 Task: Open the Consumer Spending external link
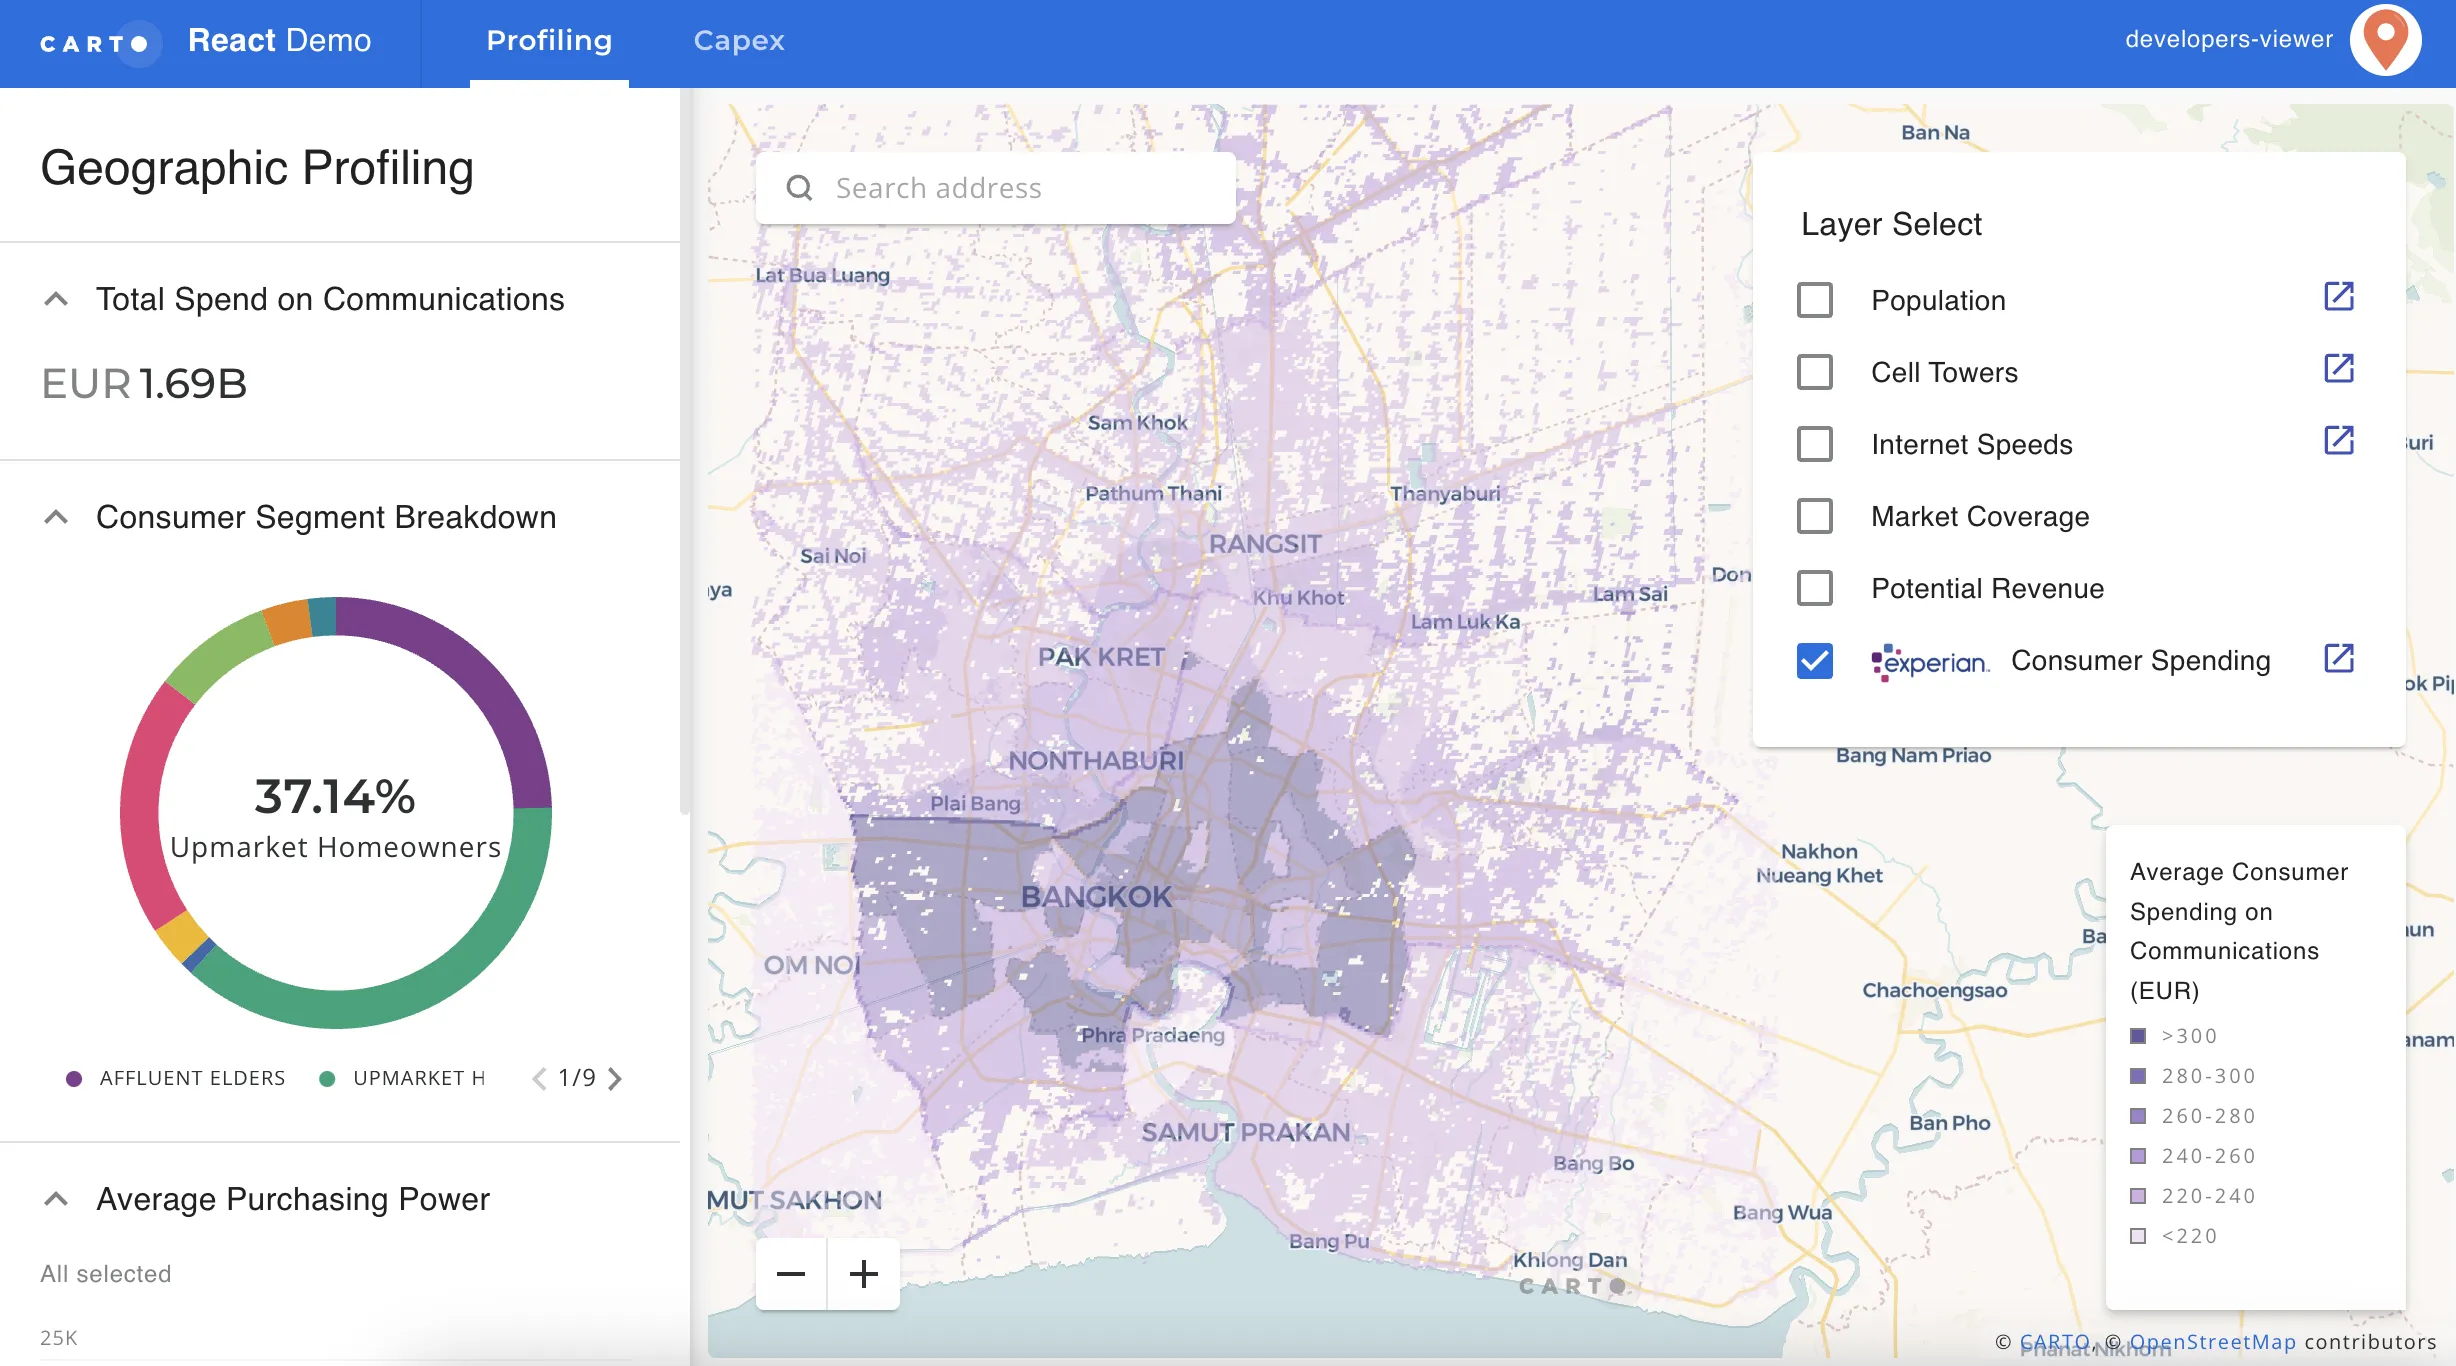click(x=2340, y=658)
